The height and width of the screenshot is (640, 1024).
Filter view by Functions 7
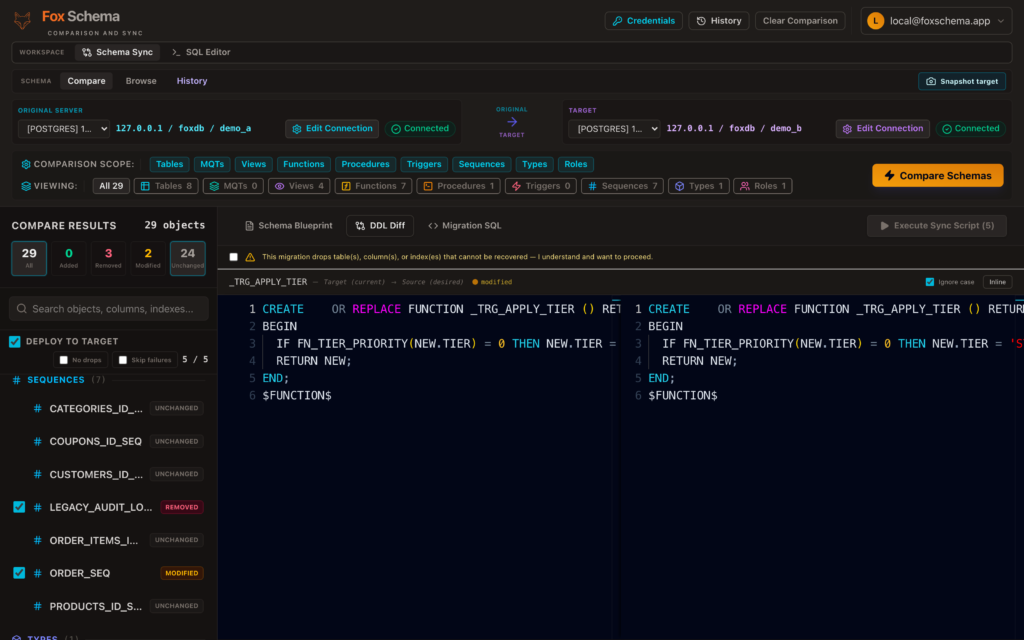pyautogui.click(x=374, y=186)
